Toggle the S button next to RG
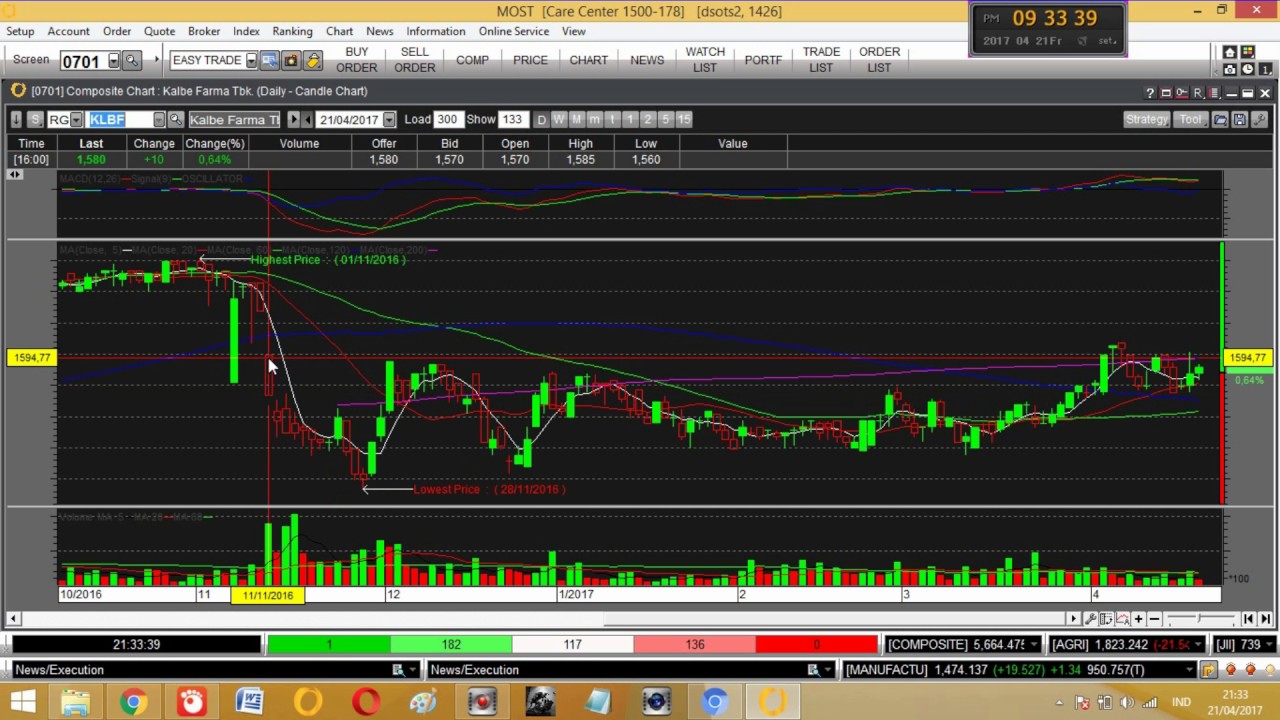 (x=35, y=120)
